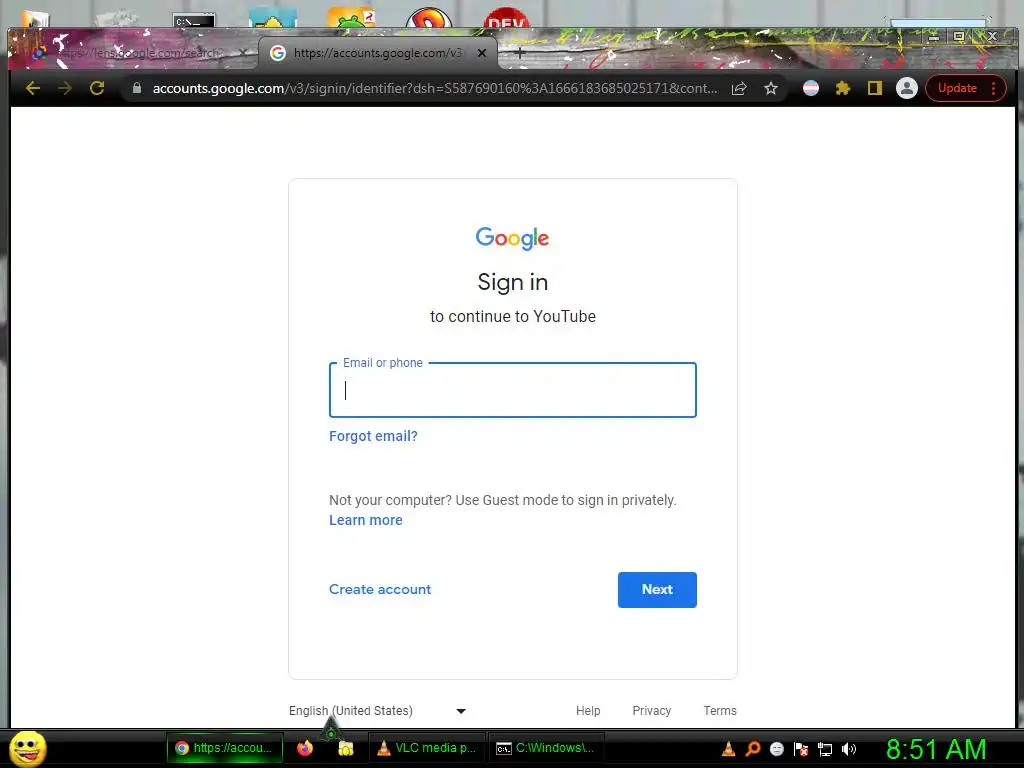The width and height of the screenshot is (1024, 768).
Task: Click the forward navigation arrow
Action: tap(65, 88)
